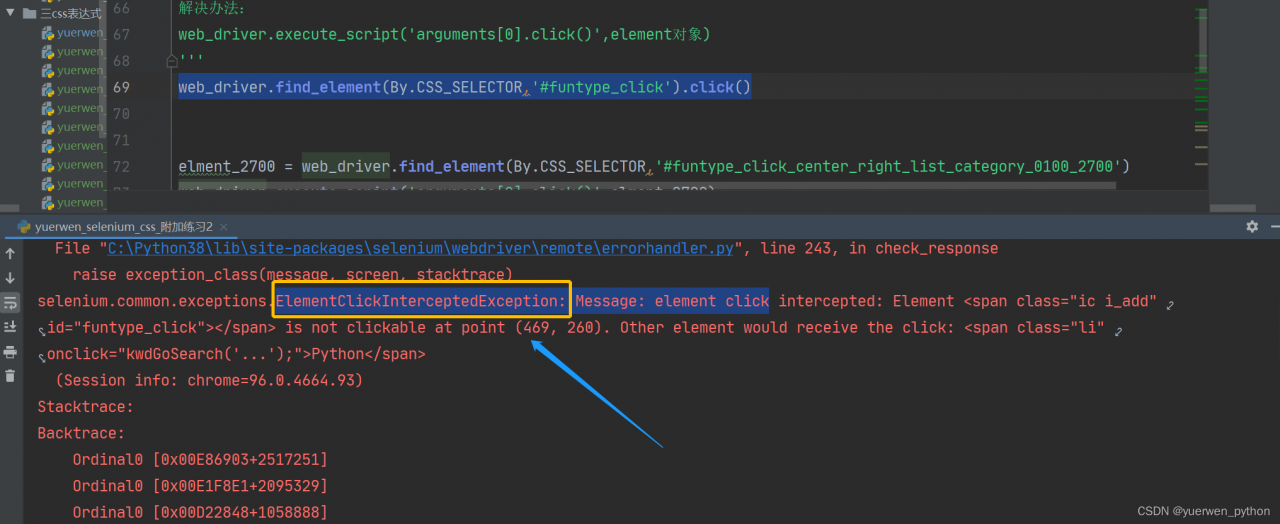Toggle soft-wrap in the run console
This screenshot has height=524, width=1280.
pos(10,302)
